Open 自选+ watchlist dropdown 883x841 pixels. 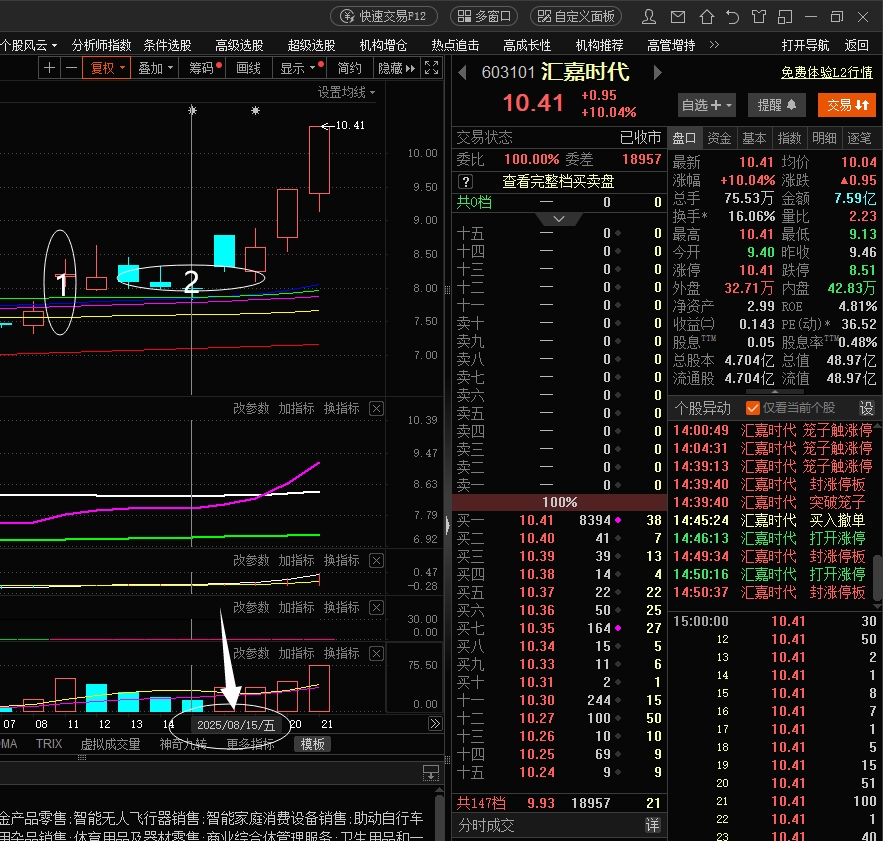click(706, 105)
